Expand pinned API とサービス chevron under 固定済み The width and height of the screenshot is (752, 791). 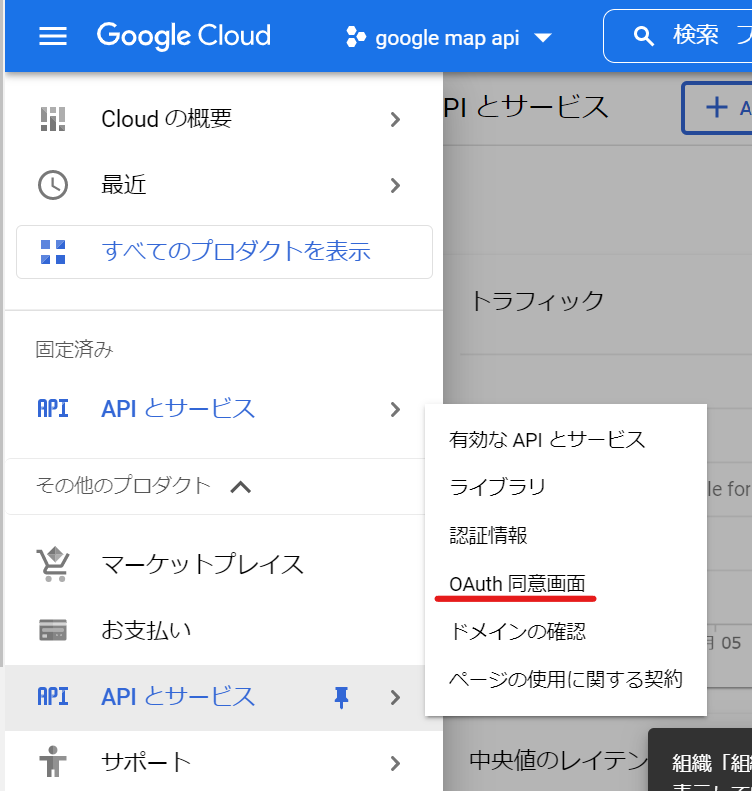pos(395,410)
